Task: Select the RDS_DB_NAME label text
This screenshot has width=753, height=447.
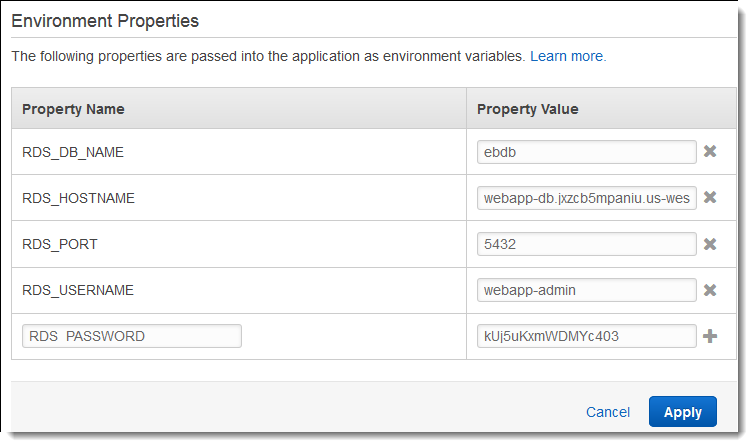Action: tap(73, 152)
